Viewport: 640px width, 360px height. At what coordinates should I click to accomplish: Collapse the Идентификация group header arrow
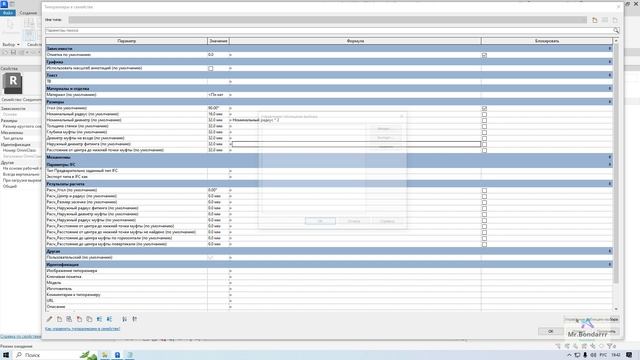click(x=610, y=264)
